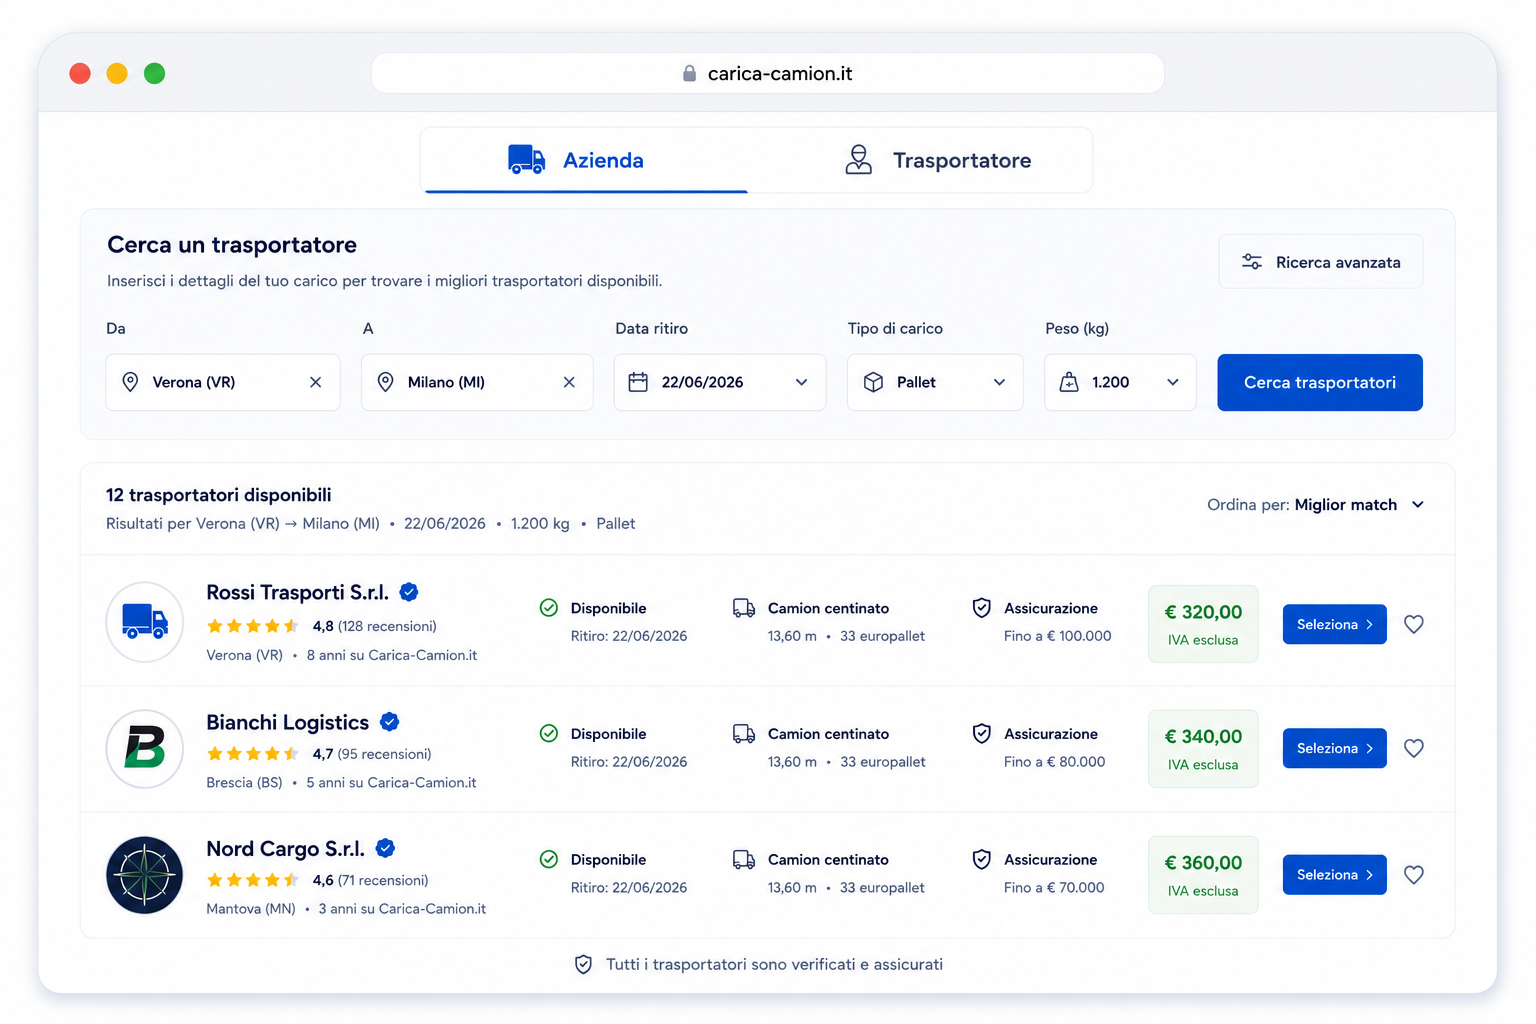Click "Fino a € 70.000" insurance text

(1055, 888)
